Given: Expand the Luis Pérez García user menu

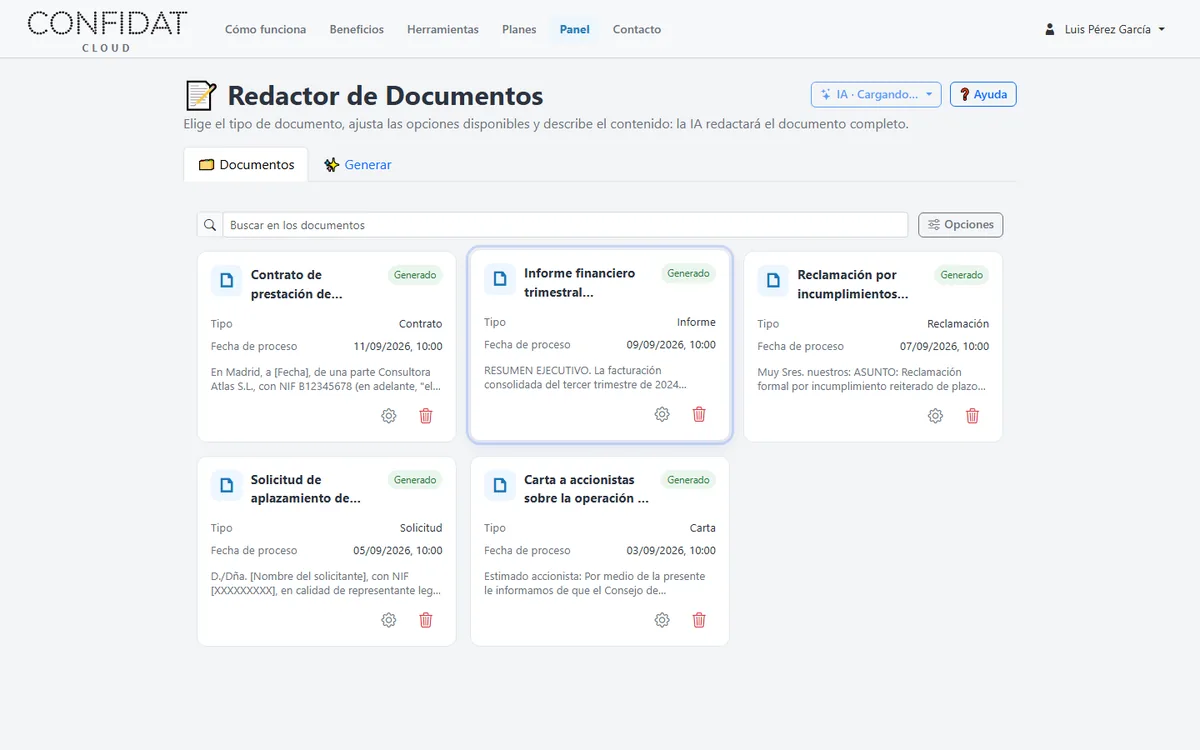Looking at the screenshot, I should pos(1105,29).
